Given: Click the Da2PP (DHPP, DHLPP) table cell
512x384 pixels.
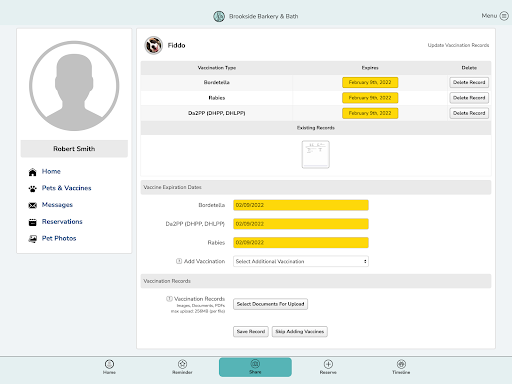Looking at the screenshot, I should (x=217, y=113).
